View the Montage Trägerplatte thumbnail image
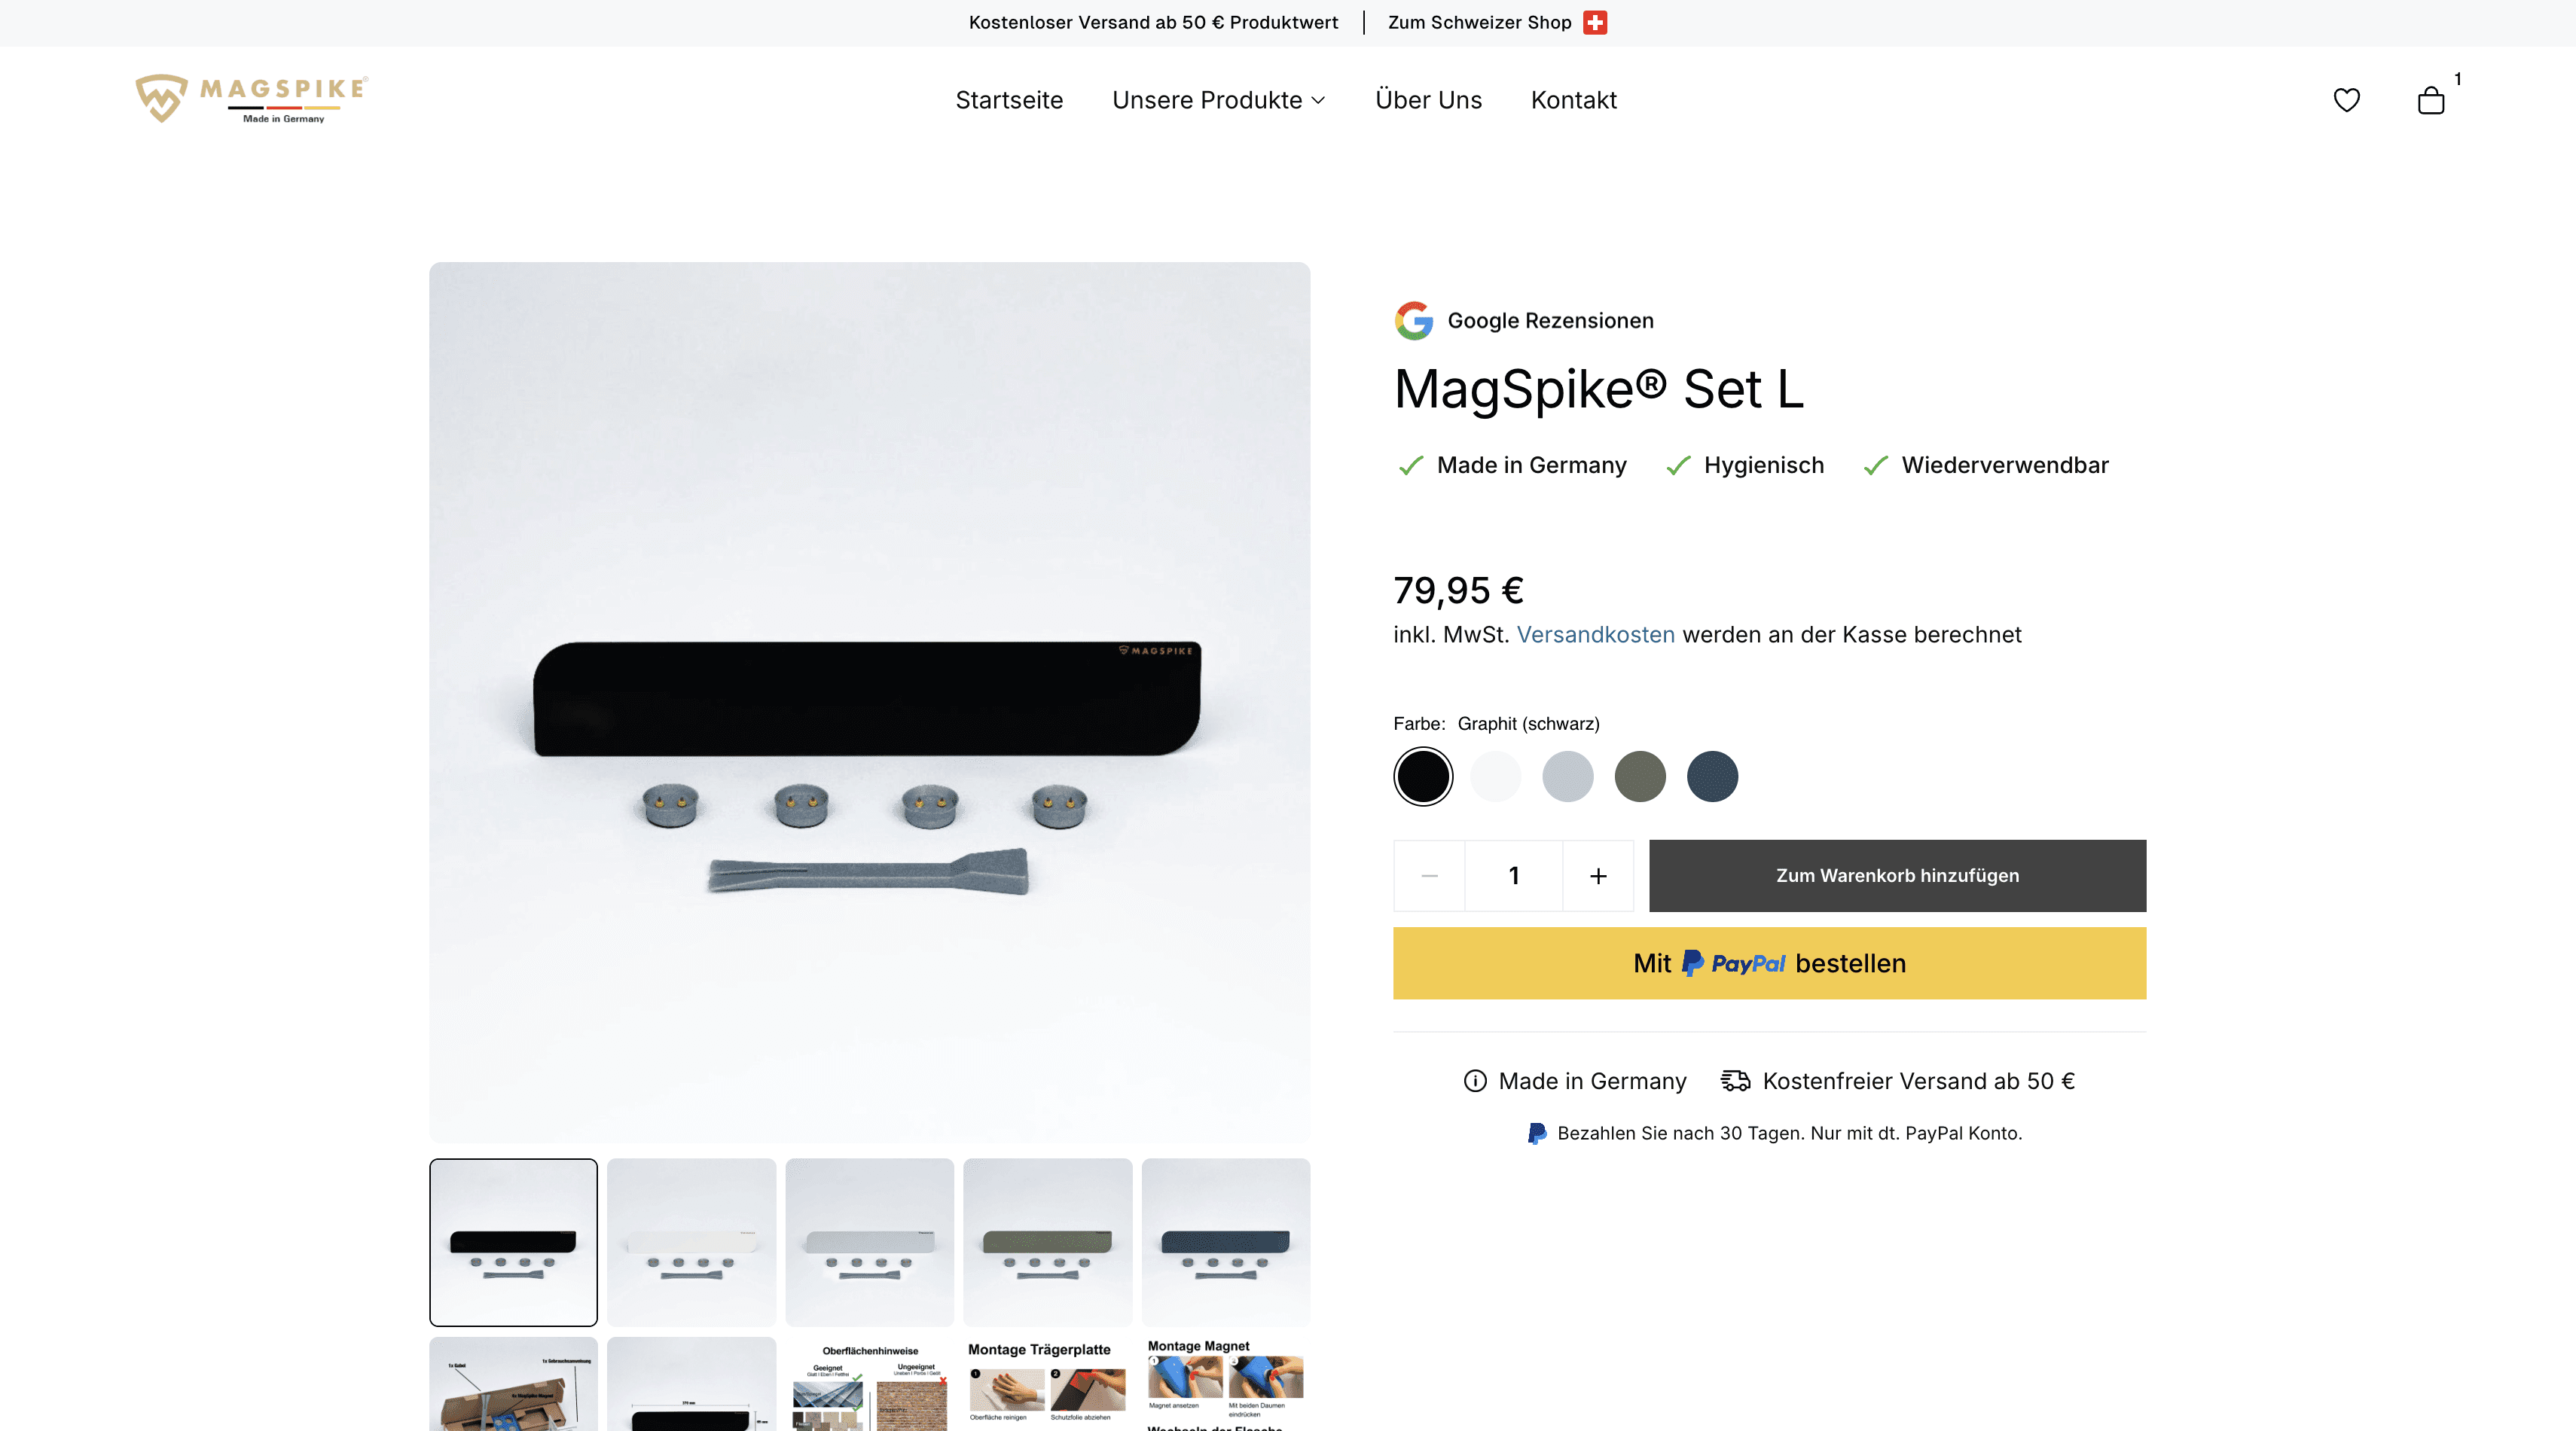Viewport: 2576px width, 1431px height. click(1047, 1384)
